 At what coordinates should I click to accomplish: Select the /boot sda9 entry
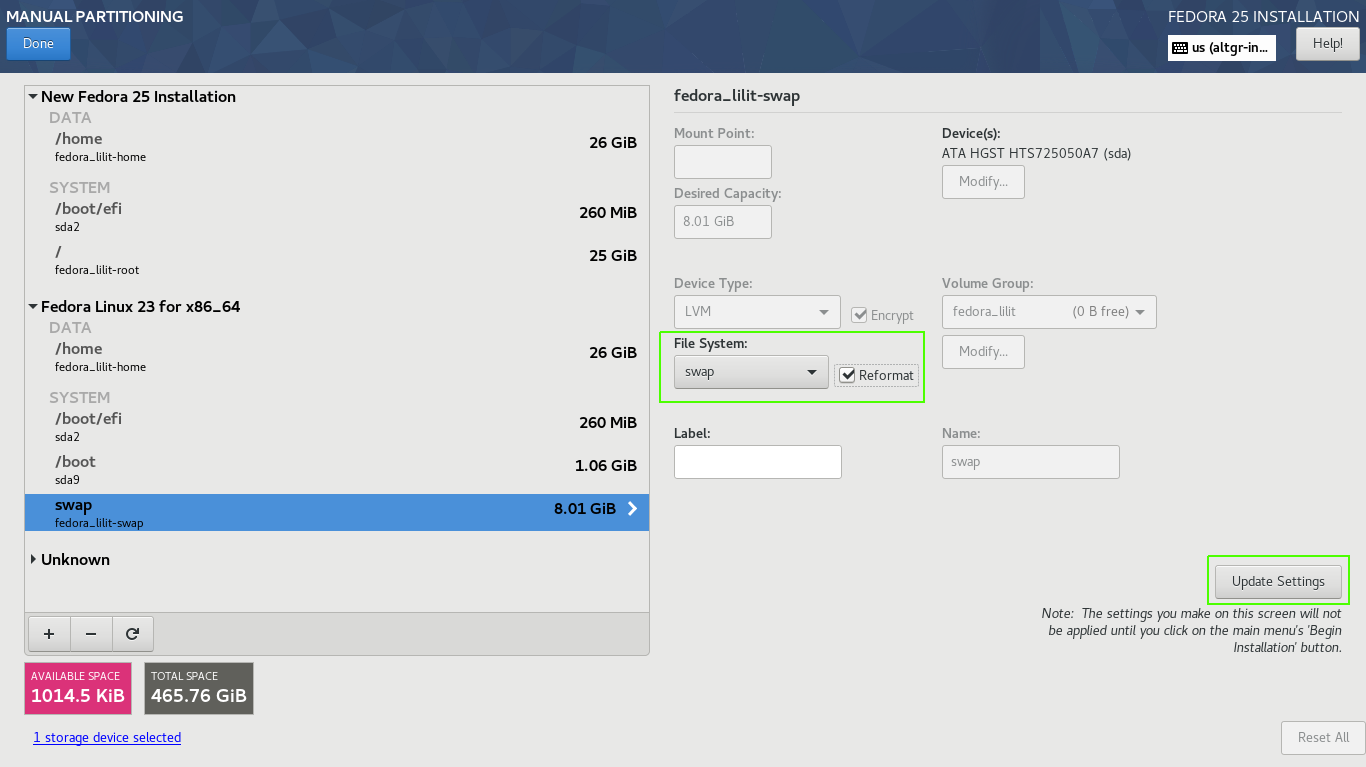pyautogui.click(x=337, y=470)
